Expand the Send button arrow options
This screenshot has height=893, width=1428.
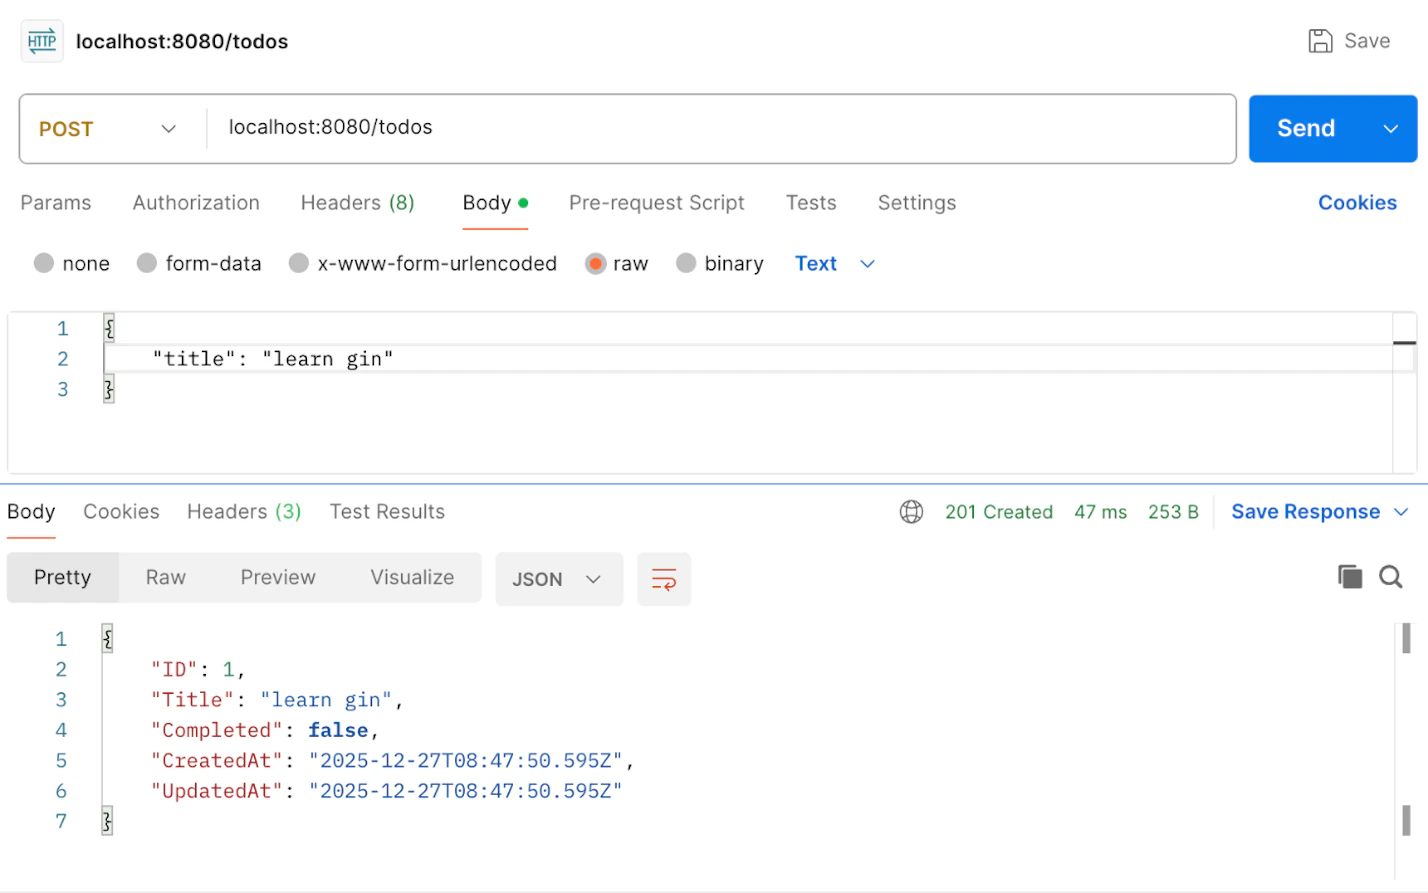point(1390,129)
